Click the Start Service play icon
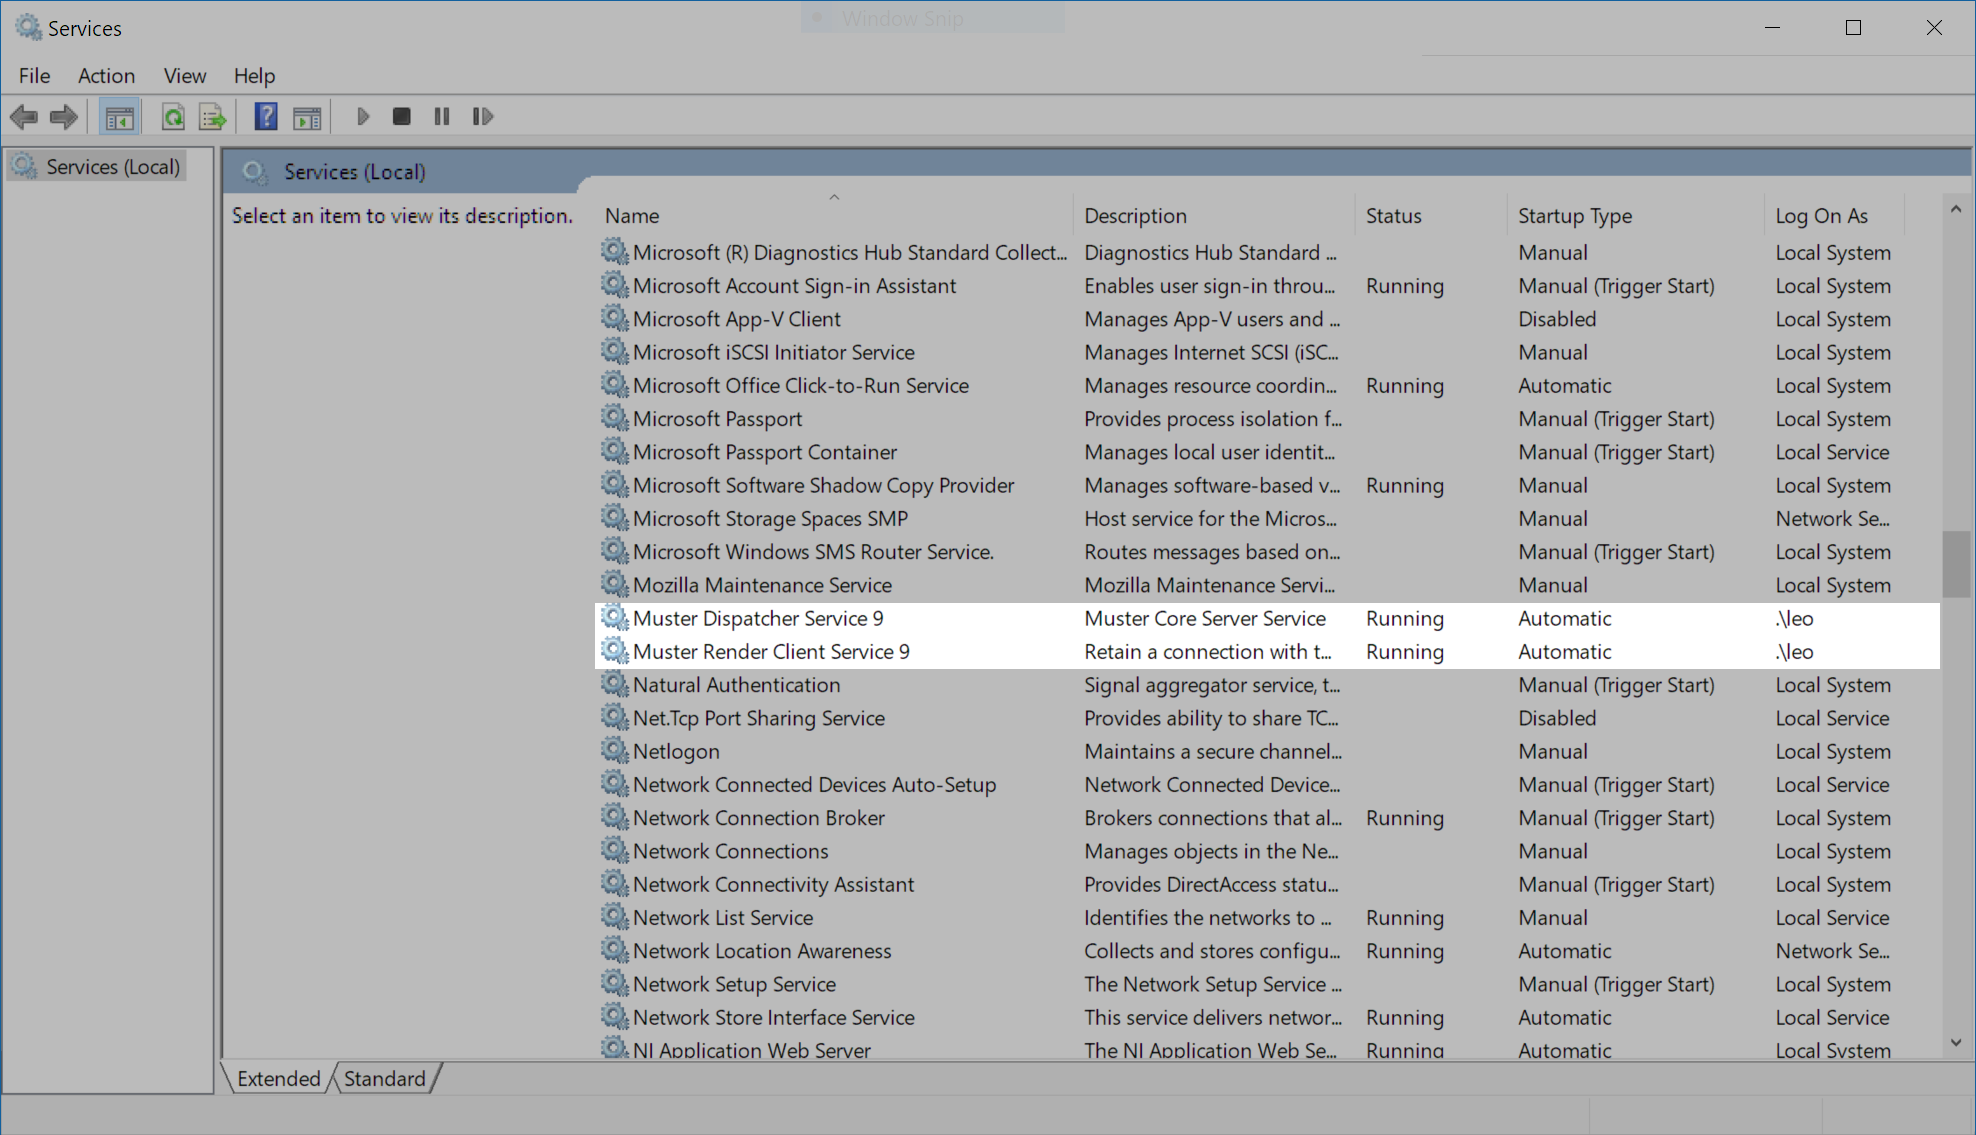 tap(363, 117)
